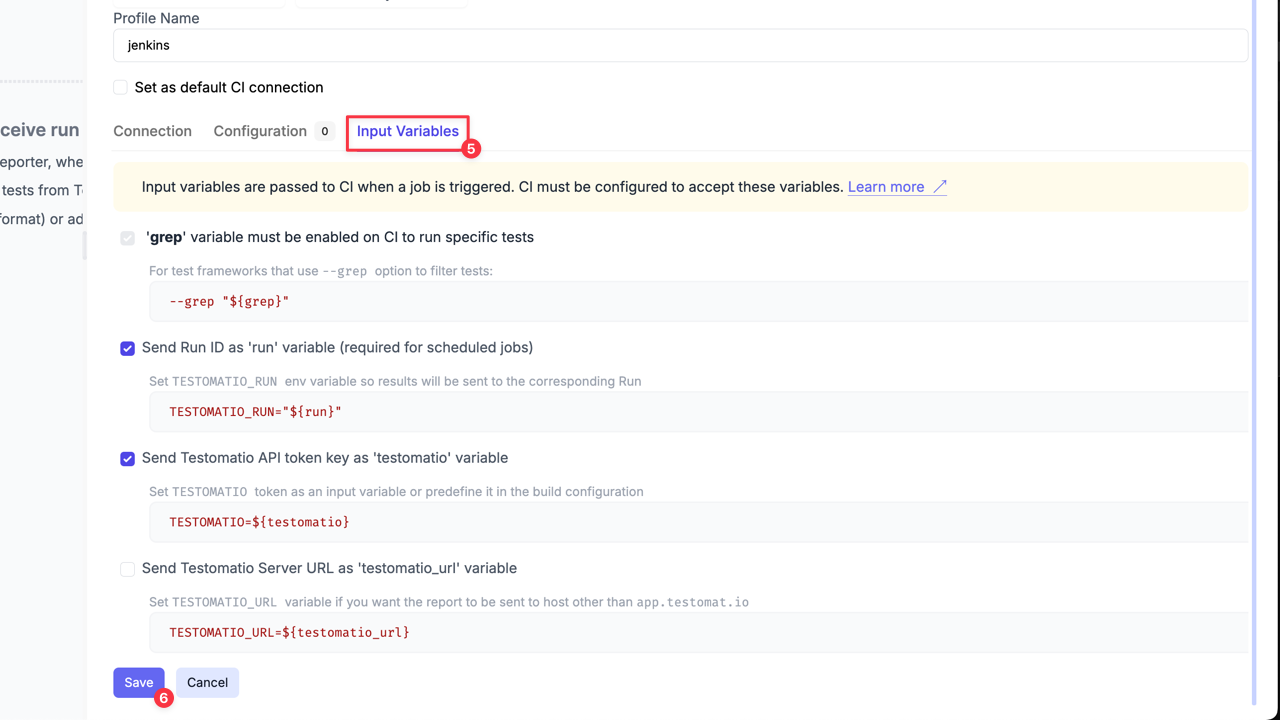The height and width of the screenshot is (720, 1280).
Task: Click external link arrow icon beside Learn more
Action: [940, 187]
